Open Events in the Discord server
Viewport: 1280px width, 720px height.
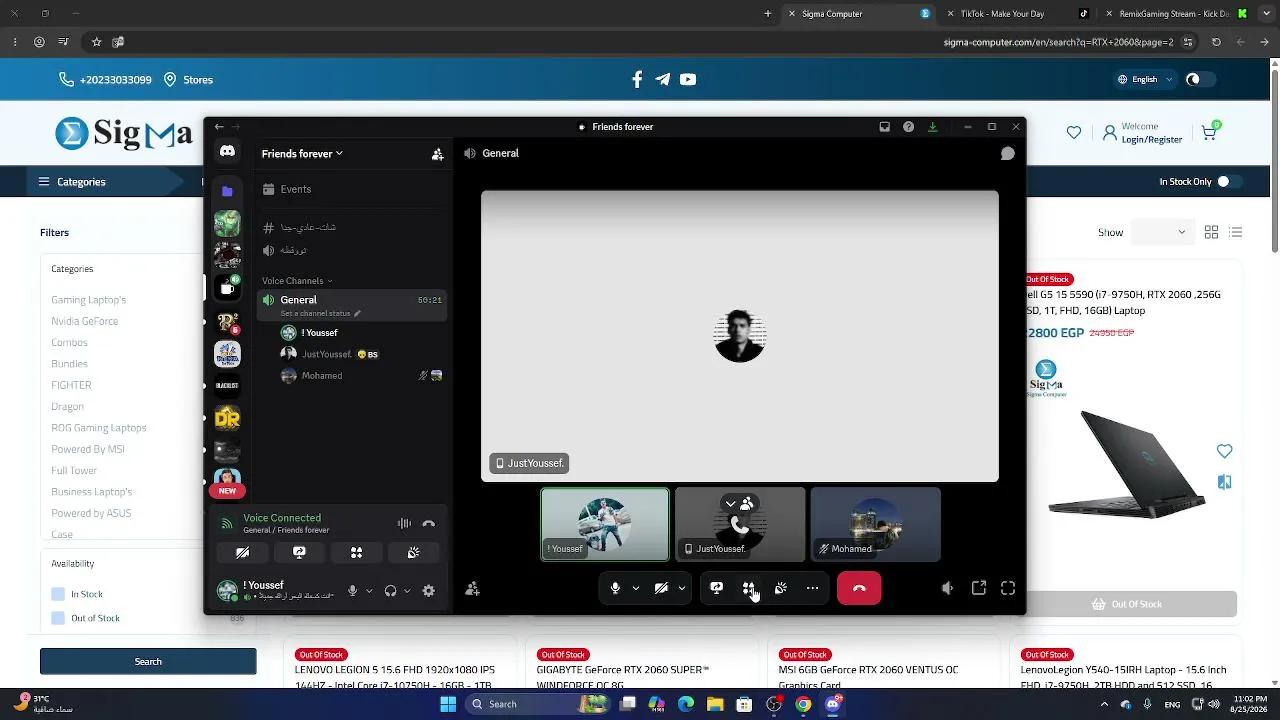click(350, 189)
